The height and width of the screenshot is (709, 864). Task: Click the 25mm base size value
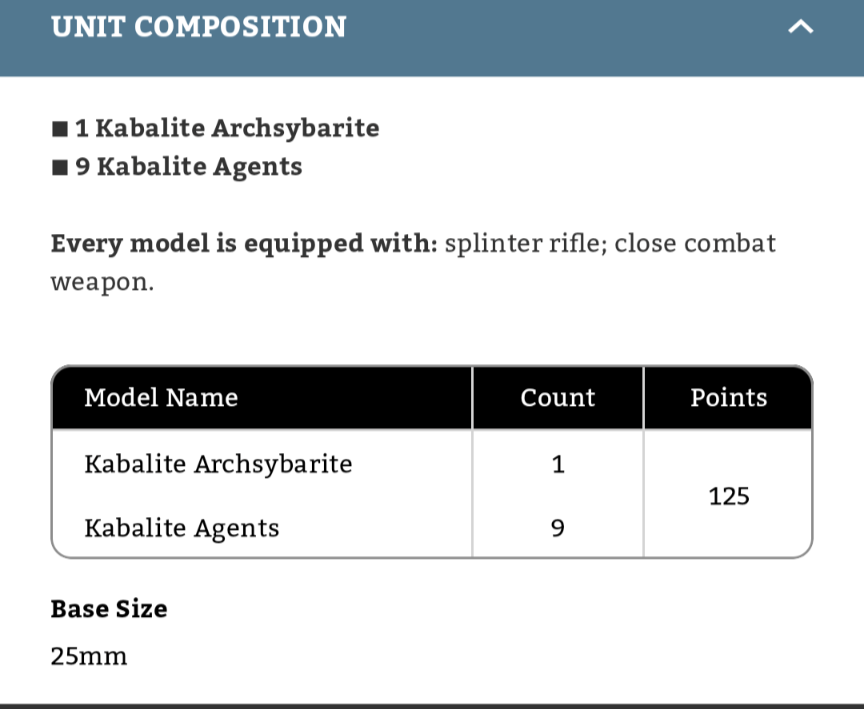pos(89,657)
